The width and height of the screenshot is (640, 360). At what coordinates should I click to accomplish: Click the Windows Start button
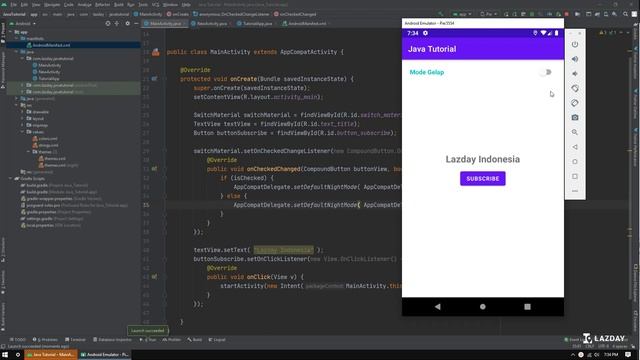pyautogui.click(x=5, y=355)
